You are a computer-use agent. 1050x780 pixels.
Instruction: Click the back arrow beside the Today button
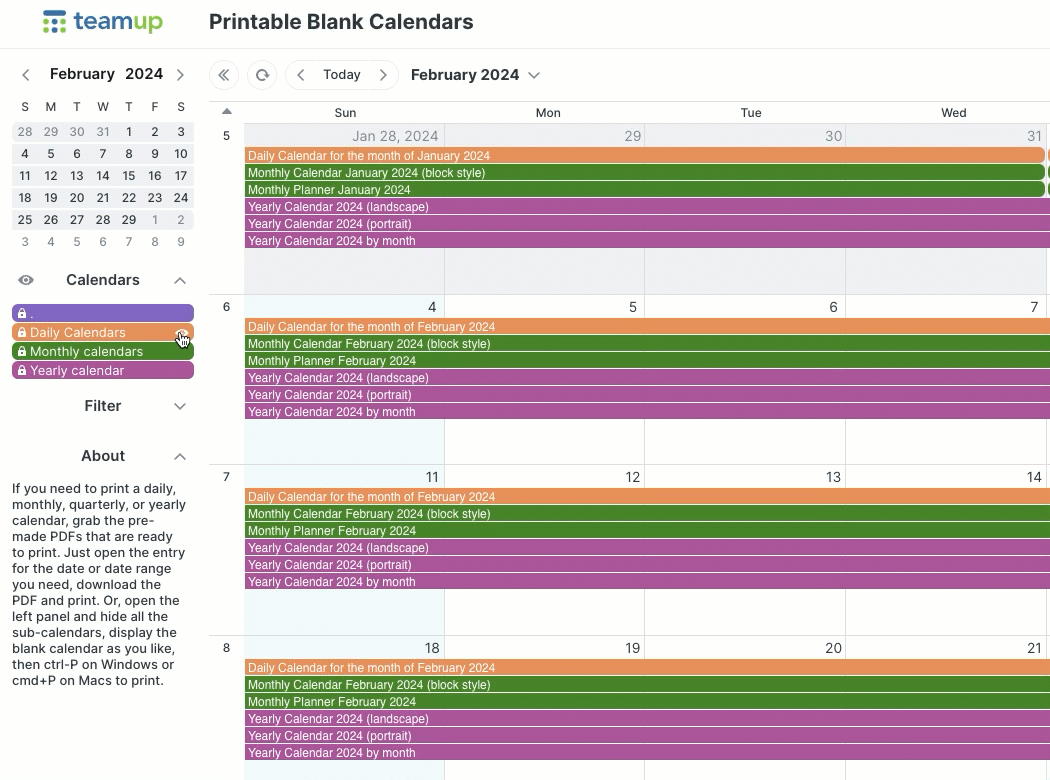point(300,75)
